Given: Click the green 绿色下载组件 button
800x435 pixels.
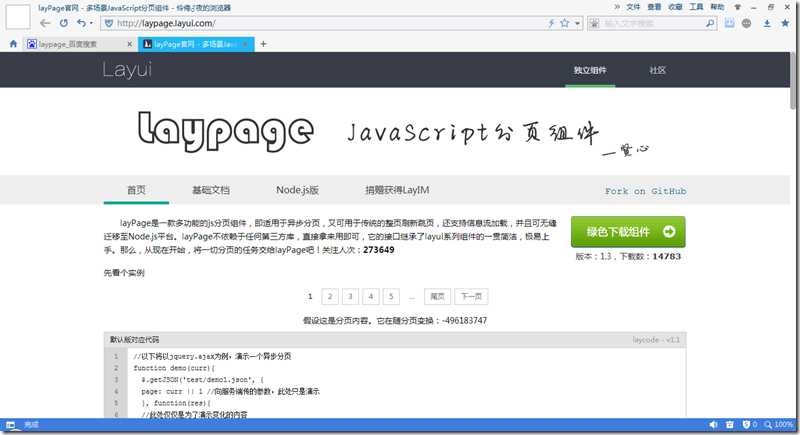Looking at the screenshot, I should [x=628, y=232].
